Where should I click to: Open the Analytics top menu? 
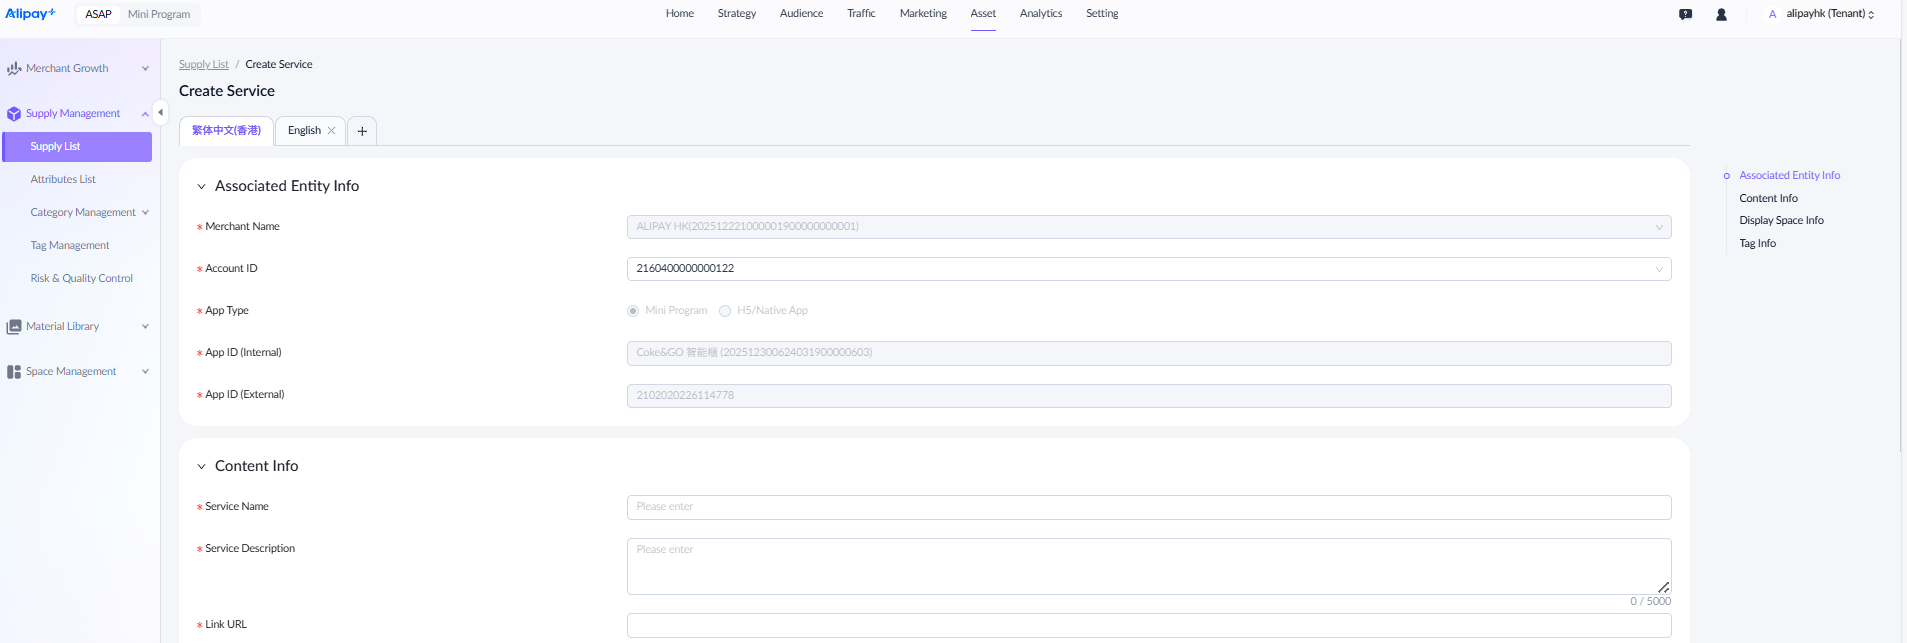point(1040,14)
